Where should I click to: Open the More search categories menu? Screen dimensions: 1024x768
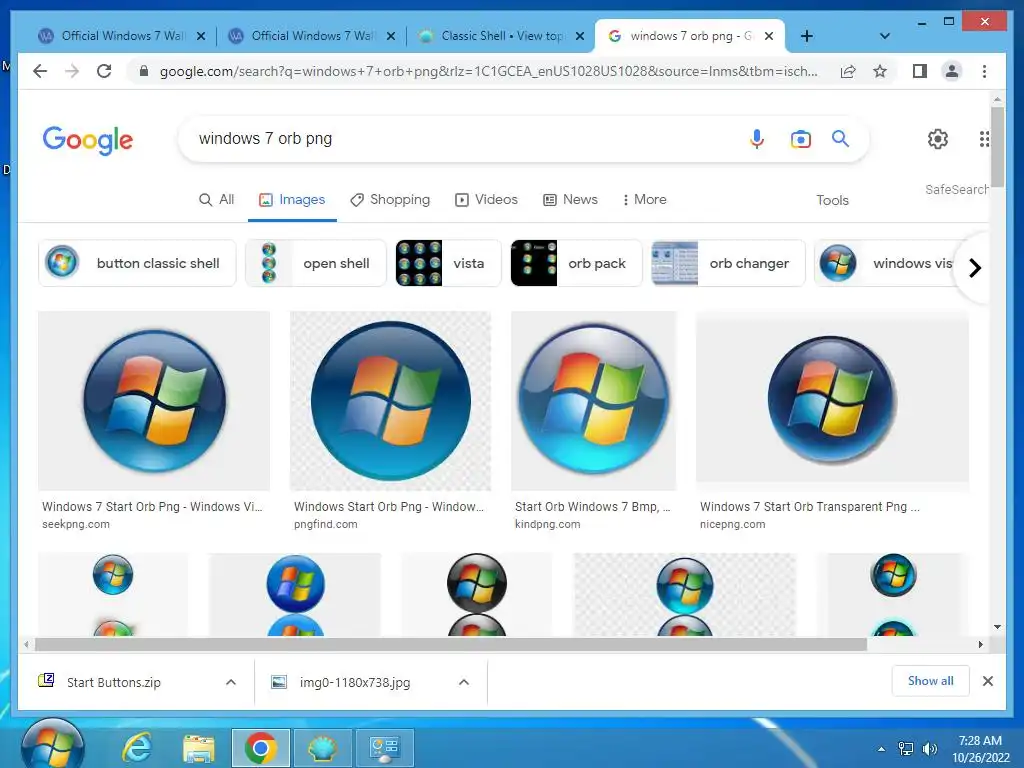tap(644, 199)
